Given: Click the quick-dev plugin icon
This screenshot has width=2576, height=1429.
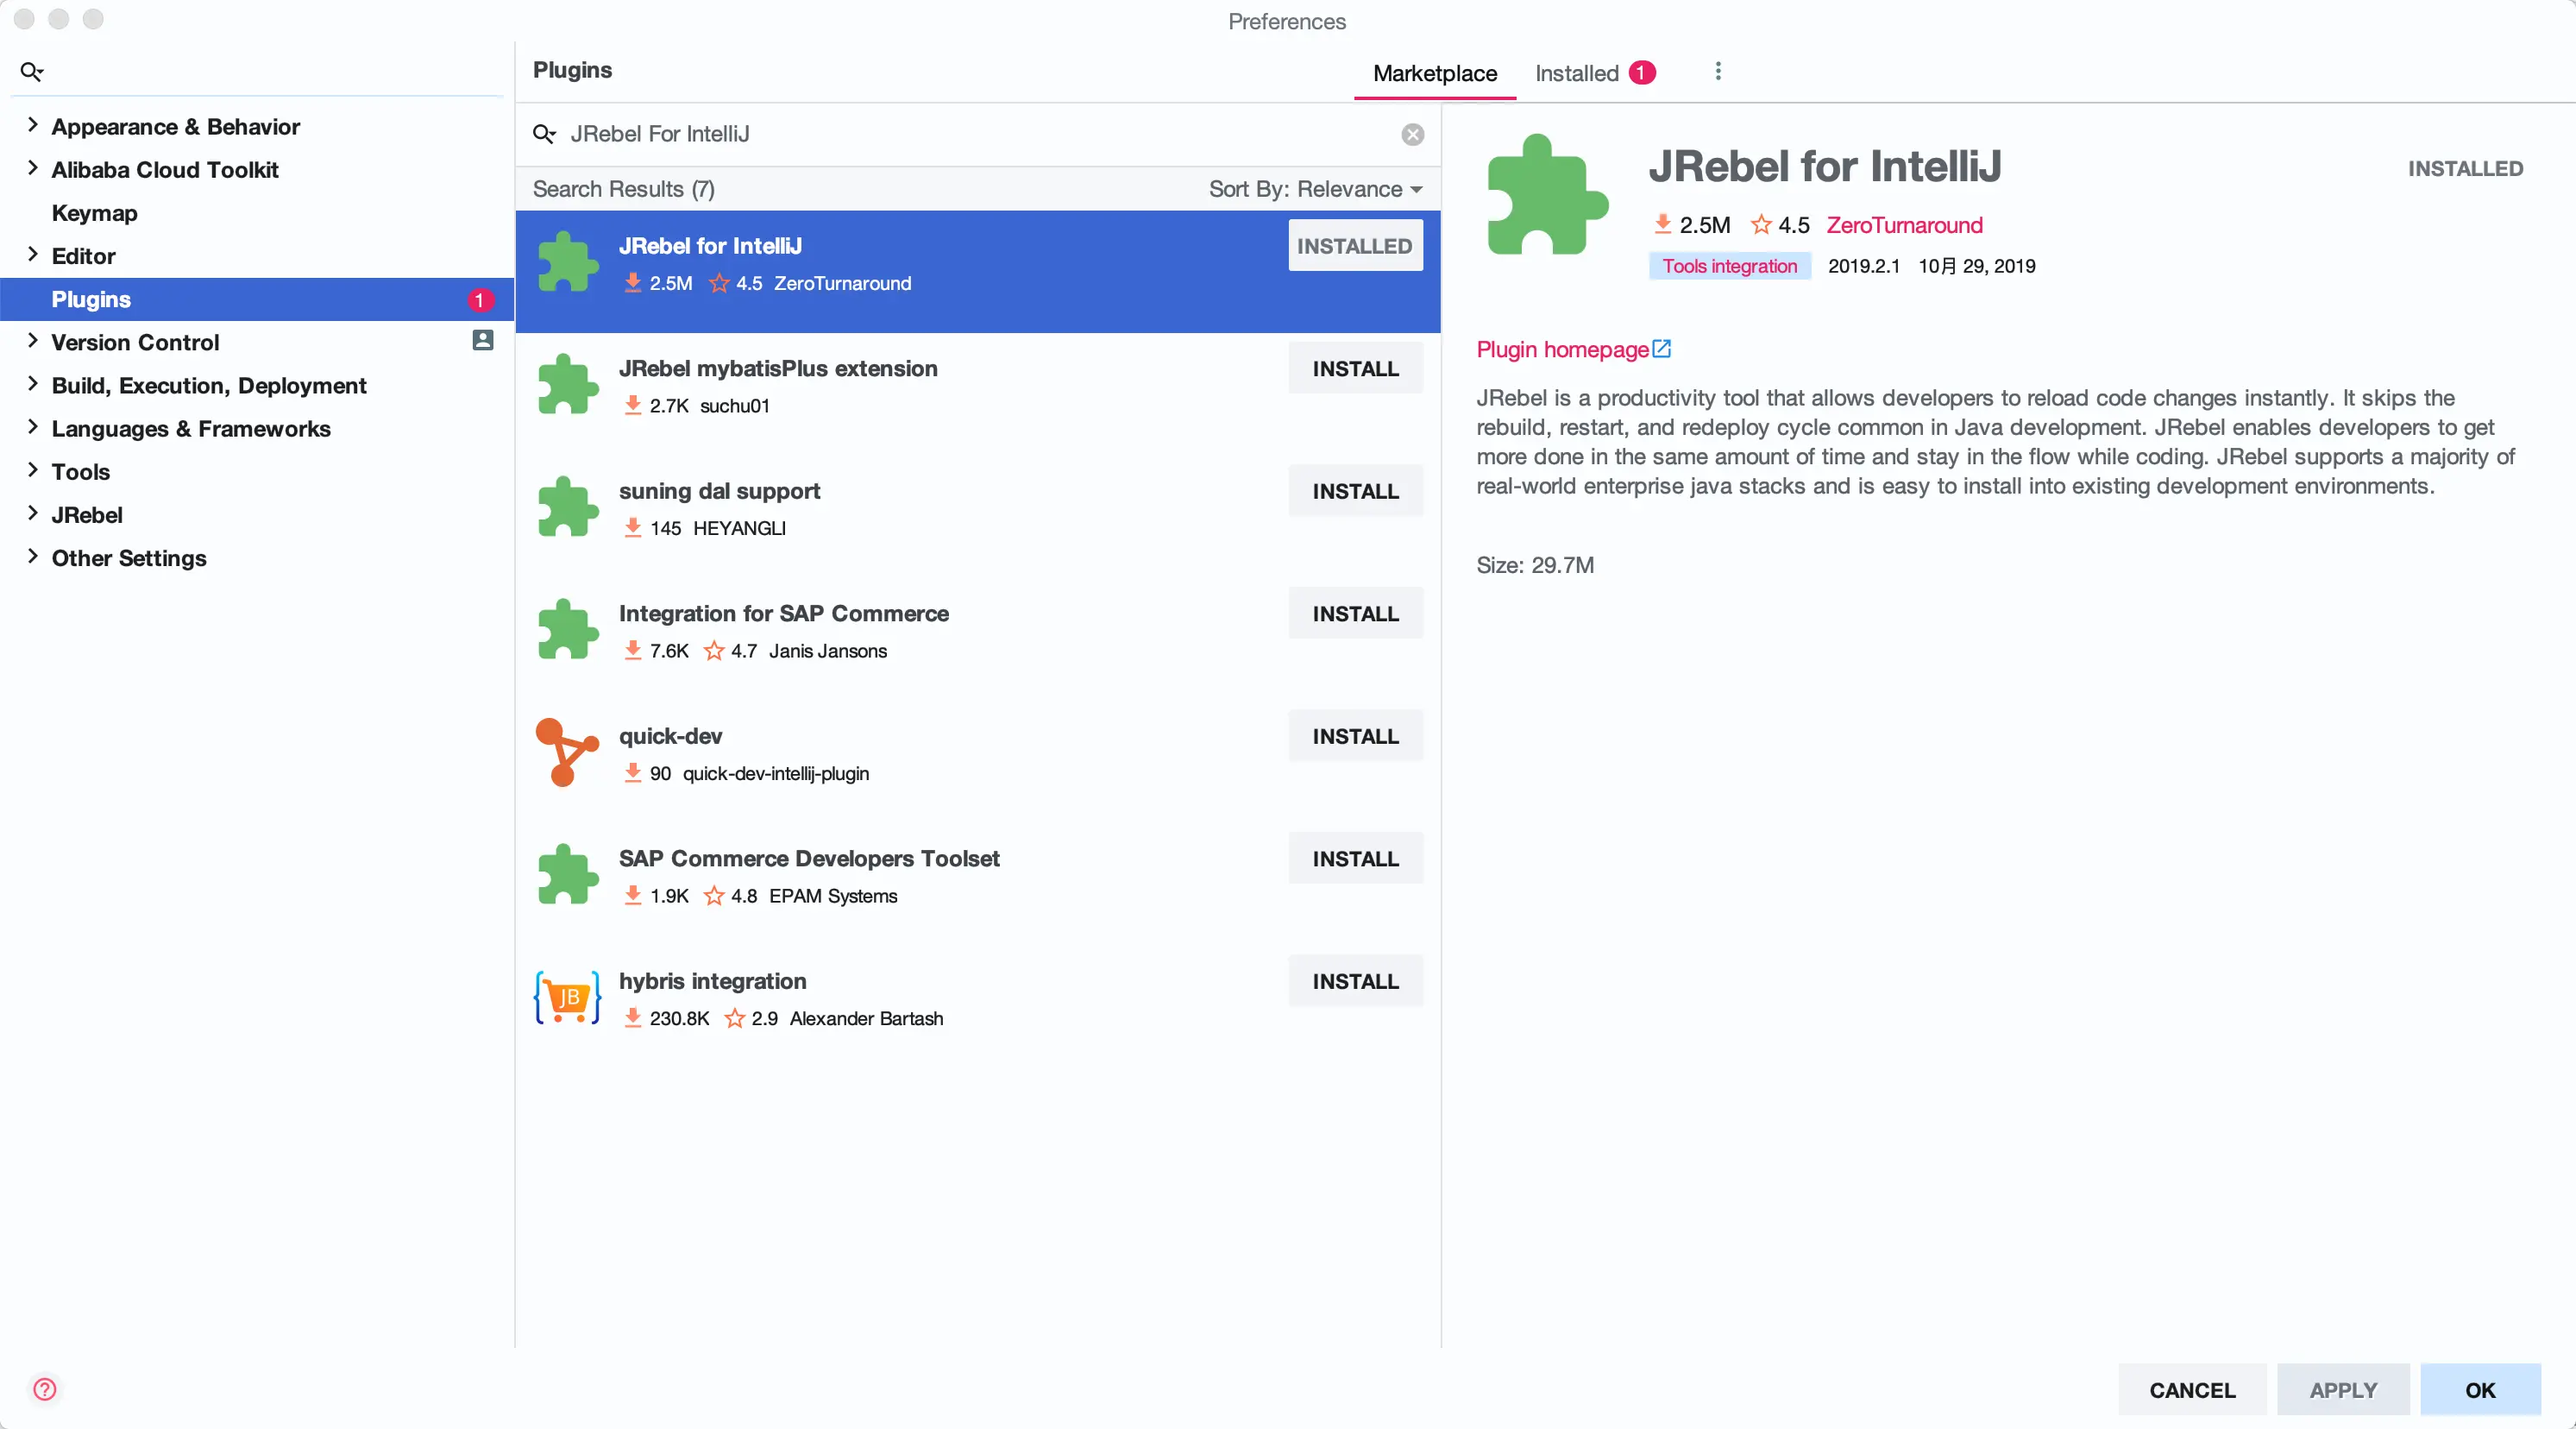Looking at the screenshot, I should pyautogui.click(x=567, y=752).
